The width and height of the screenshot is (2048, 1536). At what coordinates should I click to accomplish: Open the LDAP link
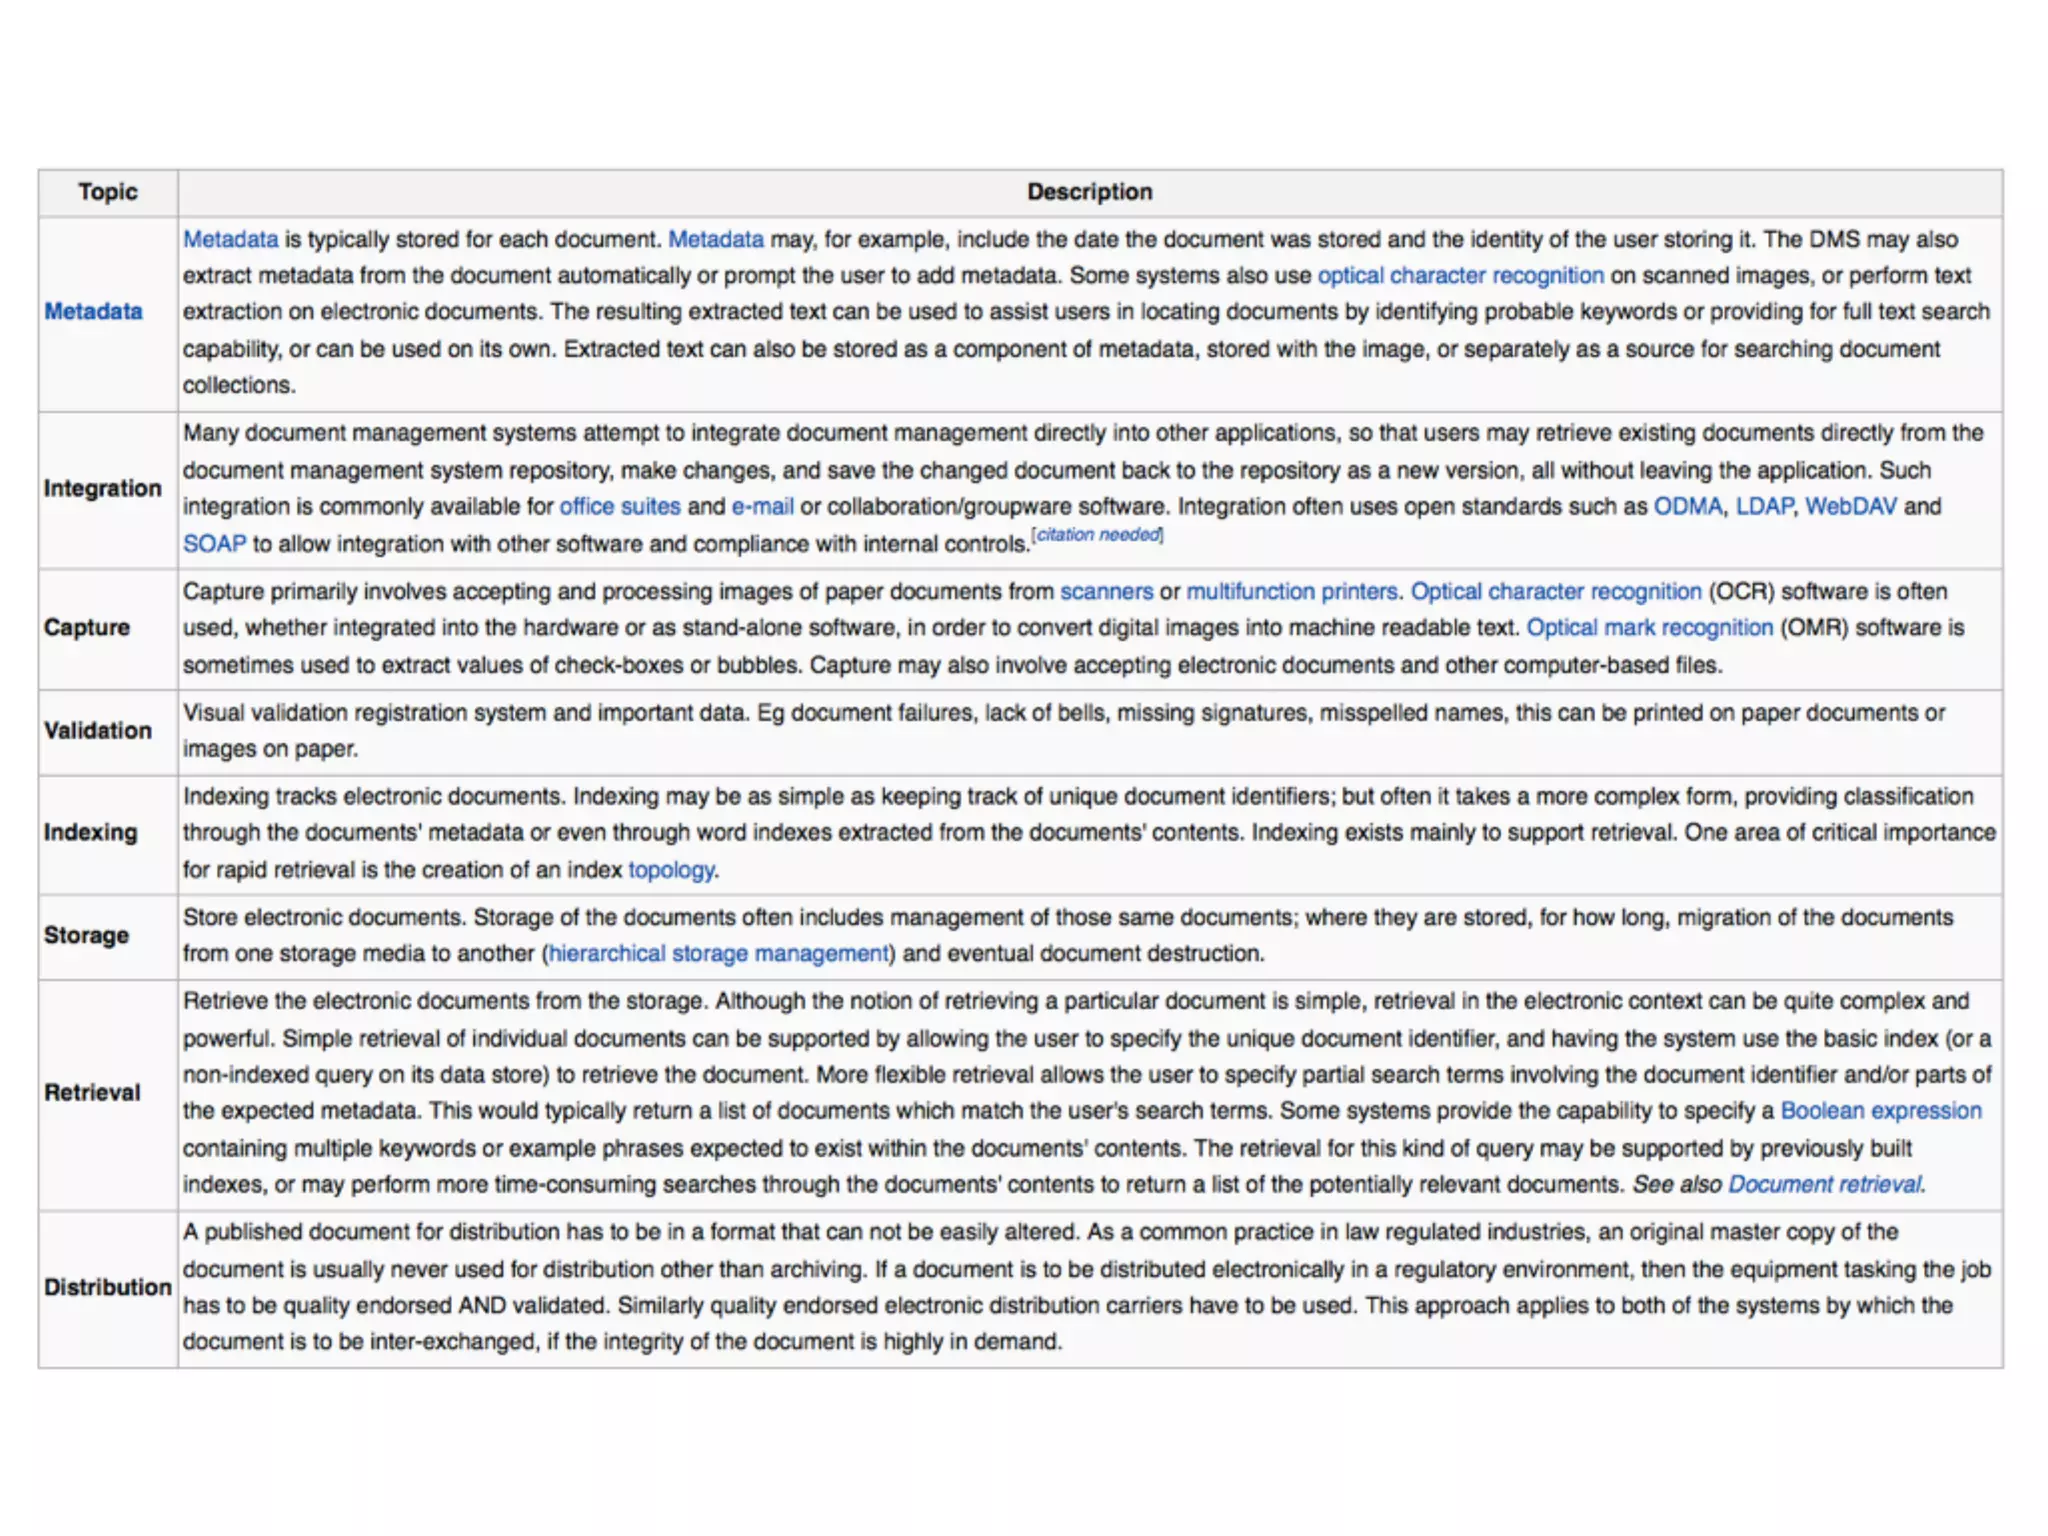[1764, 507]
